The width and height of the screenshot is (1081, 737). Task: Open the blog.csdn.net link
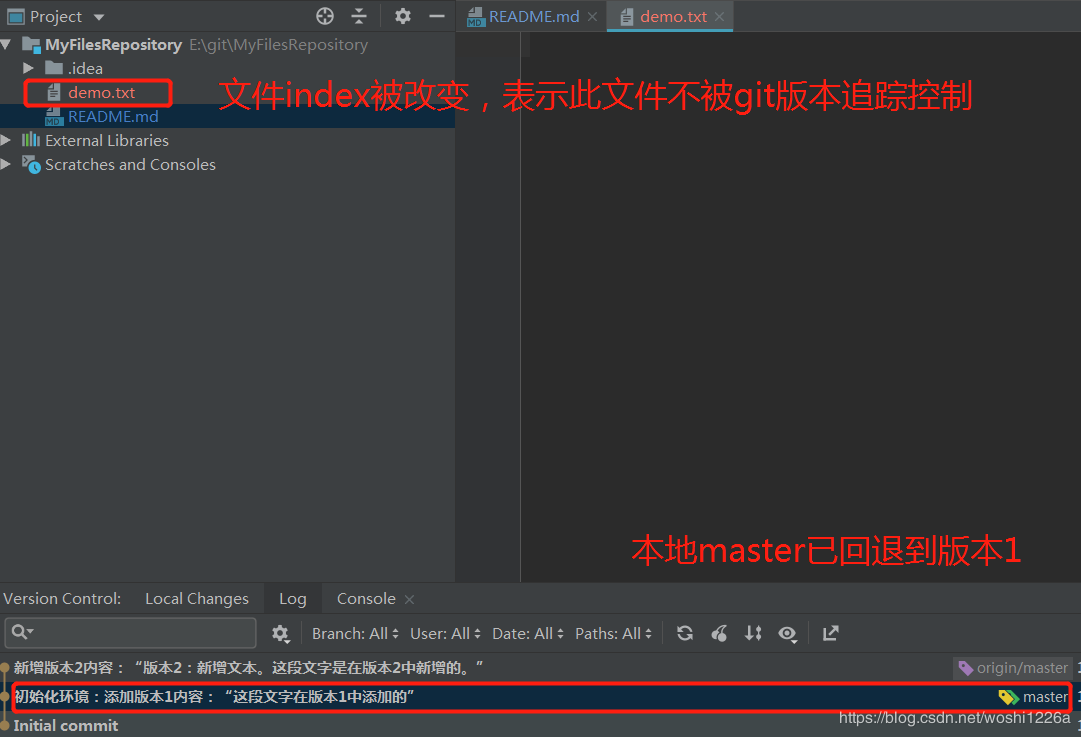click(x=953, y=717)
